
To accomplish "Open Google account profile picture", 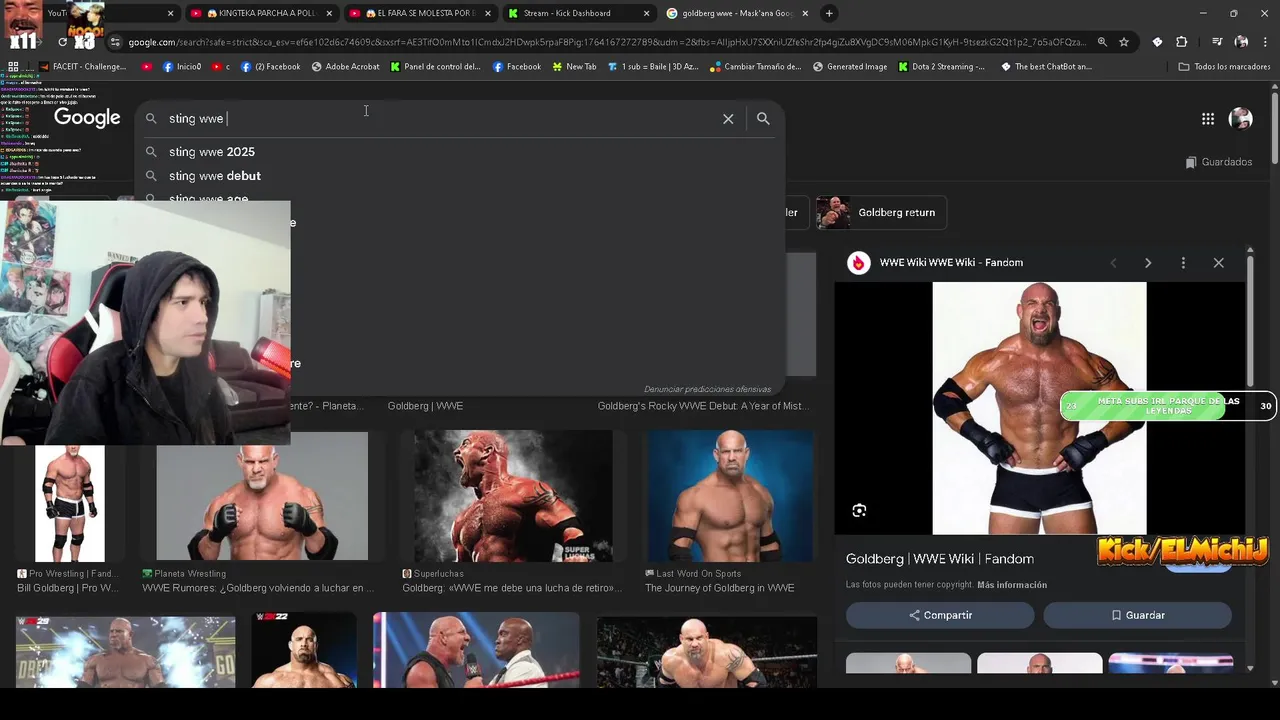I will point(1241,118).
